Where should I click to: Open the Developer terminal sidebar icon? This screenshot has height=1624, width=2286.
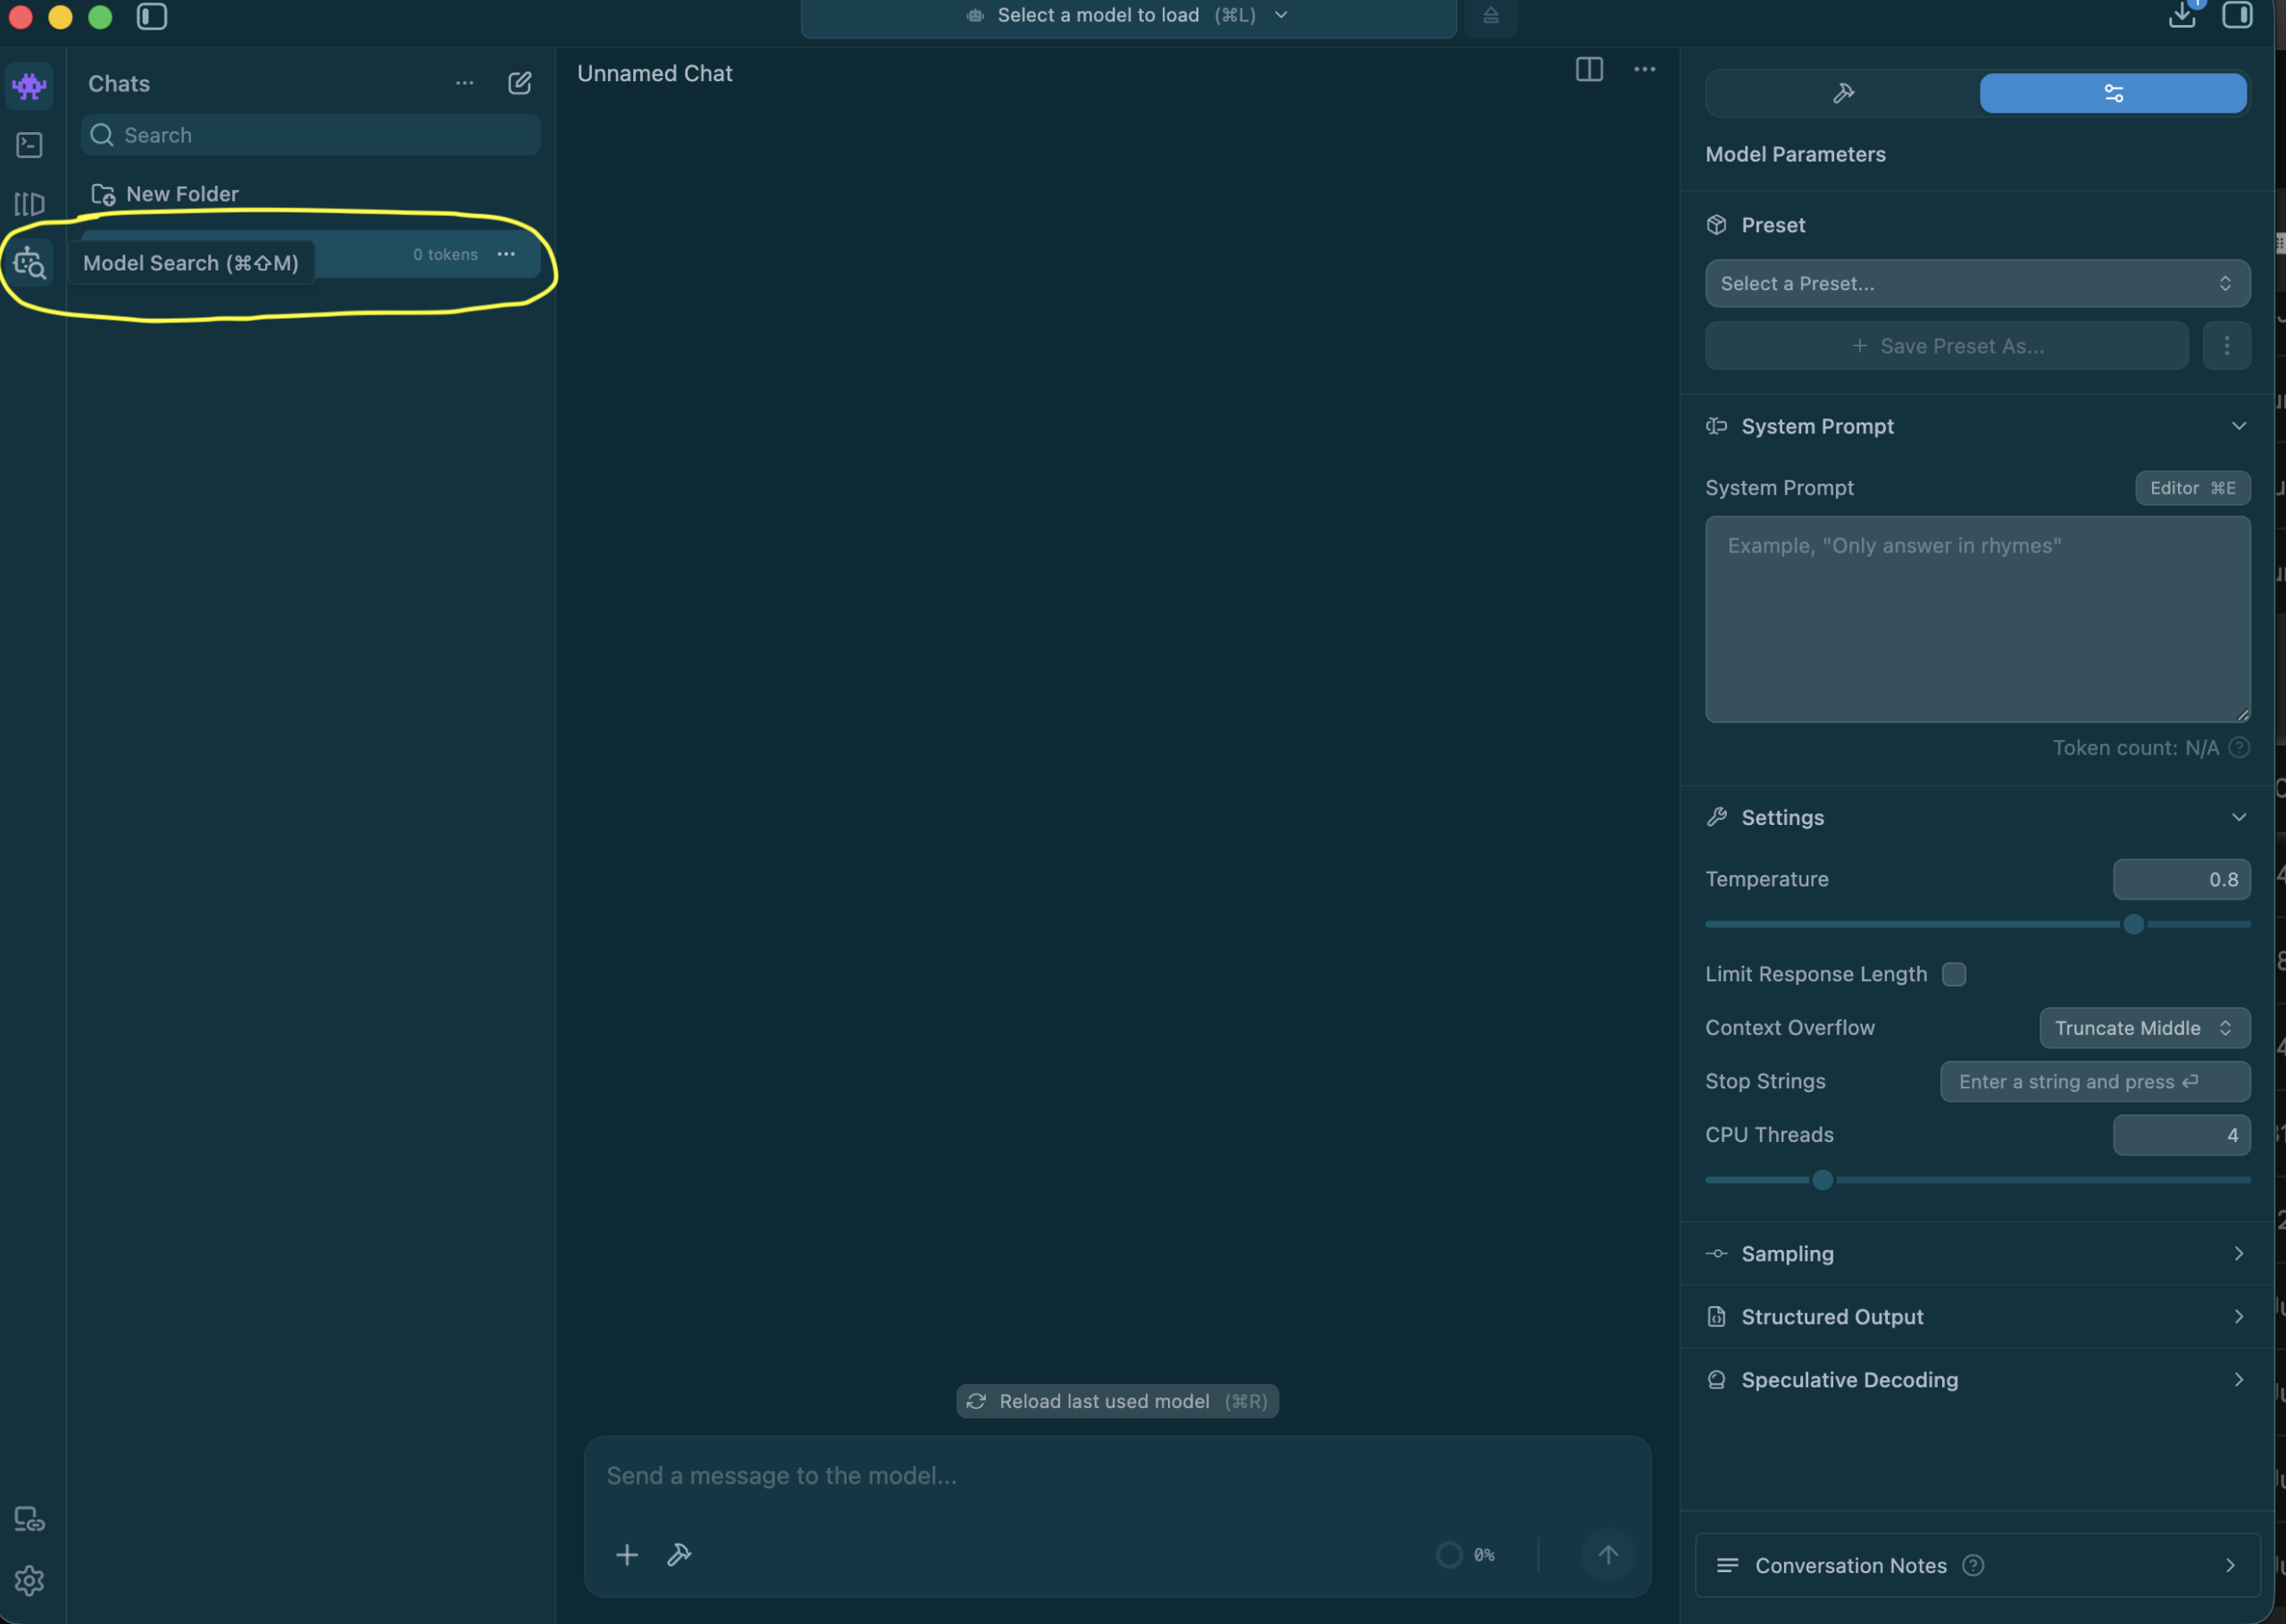(29, 146)
